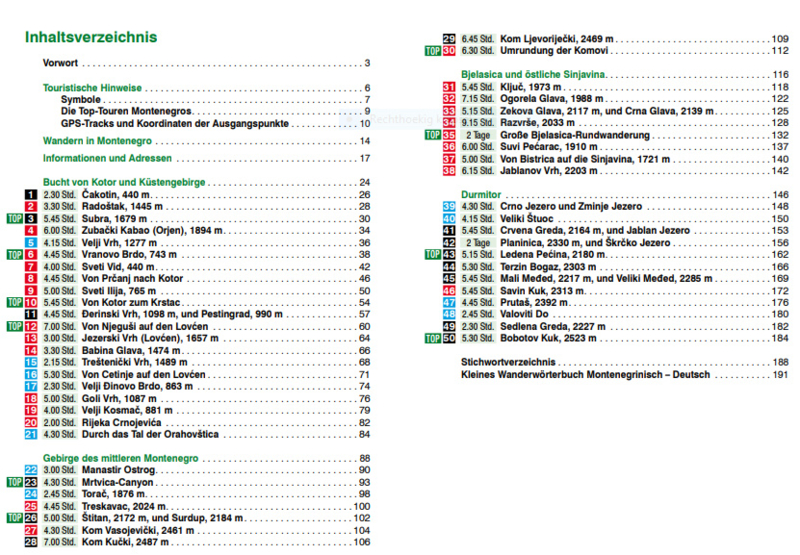Open 'Crno Jezero und Zminje Jezero'
800x555 pixels.
(x=571, y=207)
